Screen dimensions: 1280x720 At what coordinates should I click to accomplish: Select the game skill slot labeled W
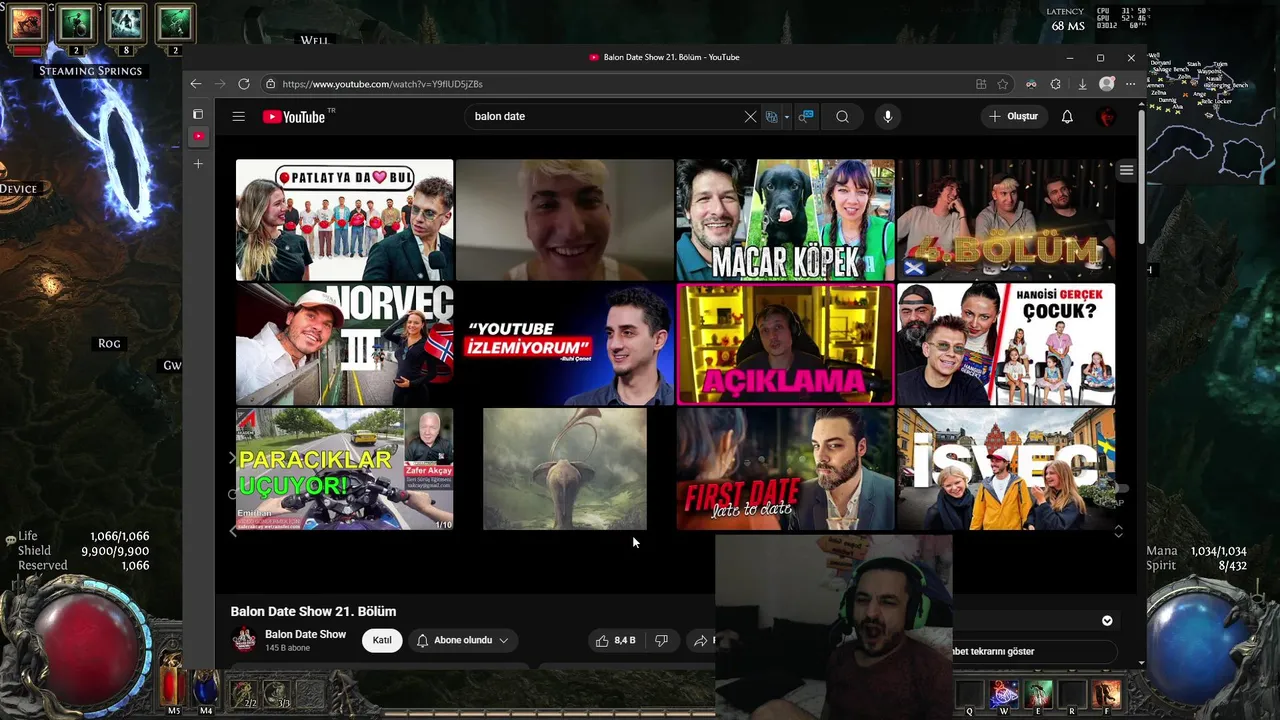point(1004,693)
